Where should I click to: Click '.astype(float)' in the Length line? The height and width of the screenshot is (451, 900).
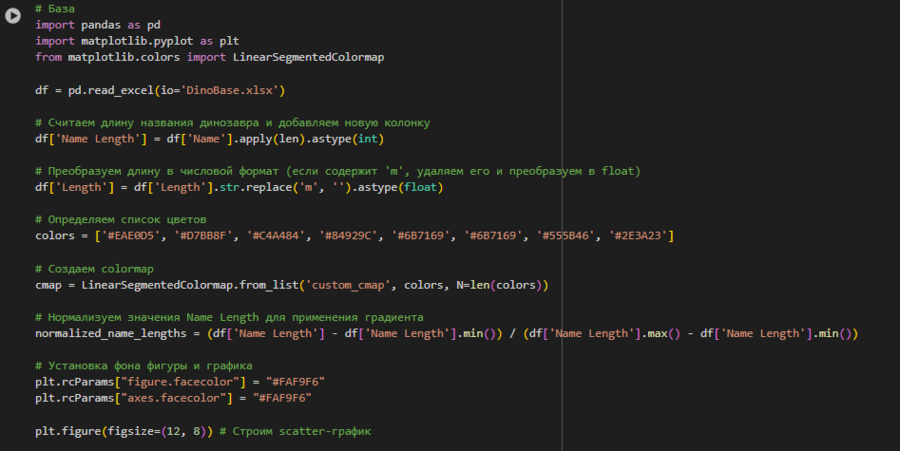click(x=397, y=187)
